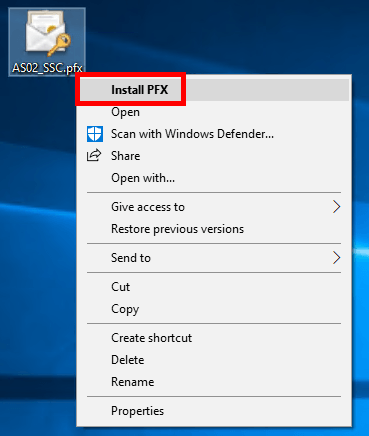
Task: Click the Share arrow icon
Action: click(94, 156)
